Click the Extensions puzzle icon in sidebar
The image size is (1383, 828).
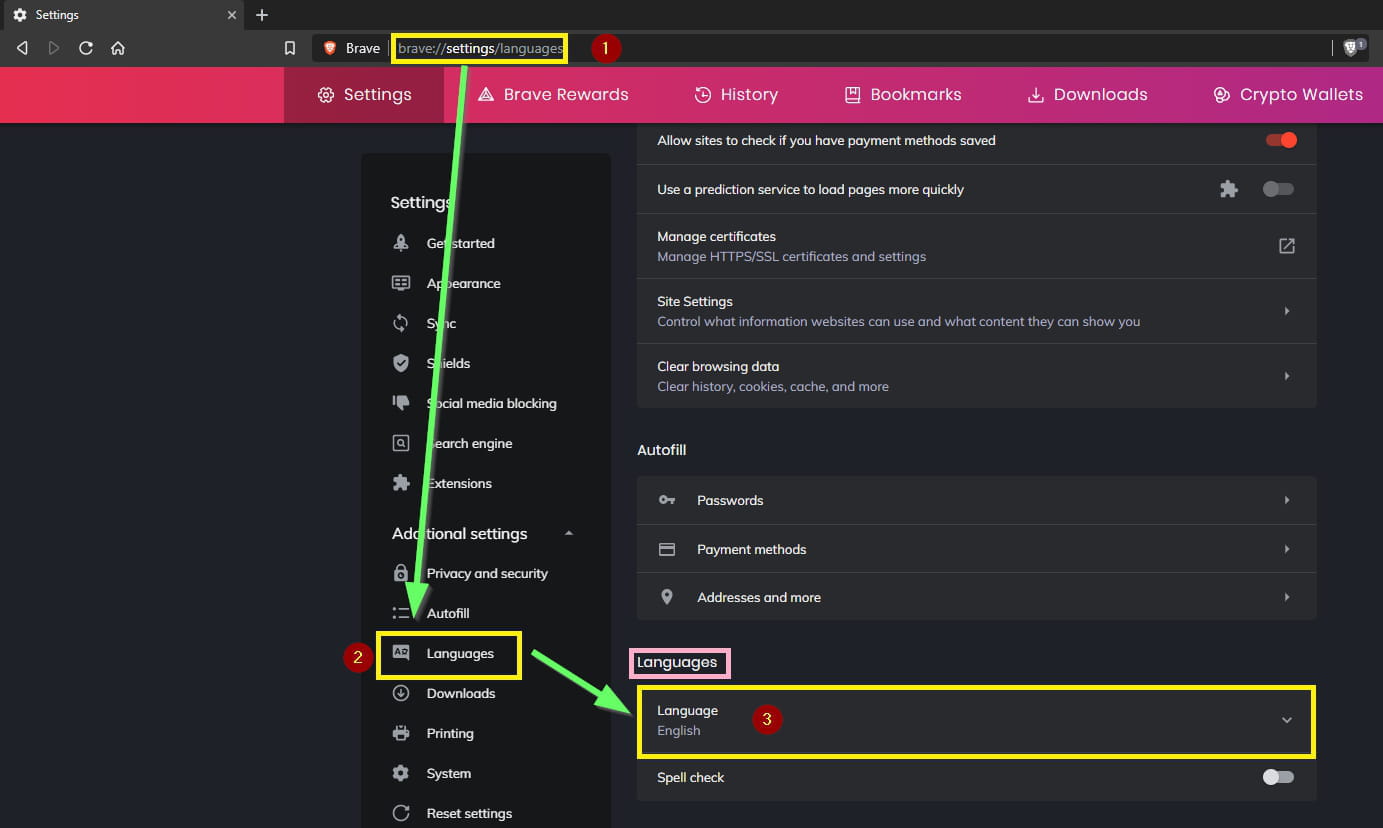[401, 483]
